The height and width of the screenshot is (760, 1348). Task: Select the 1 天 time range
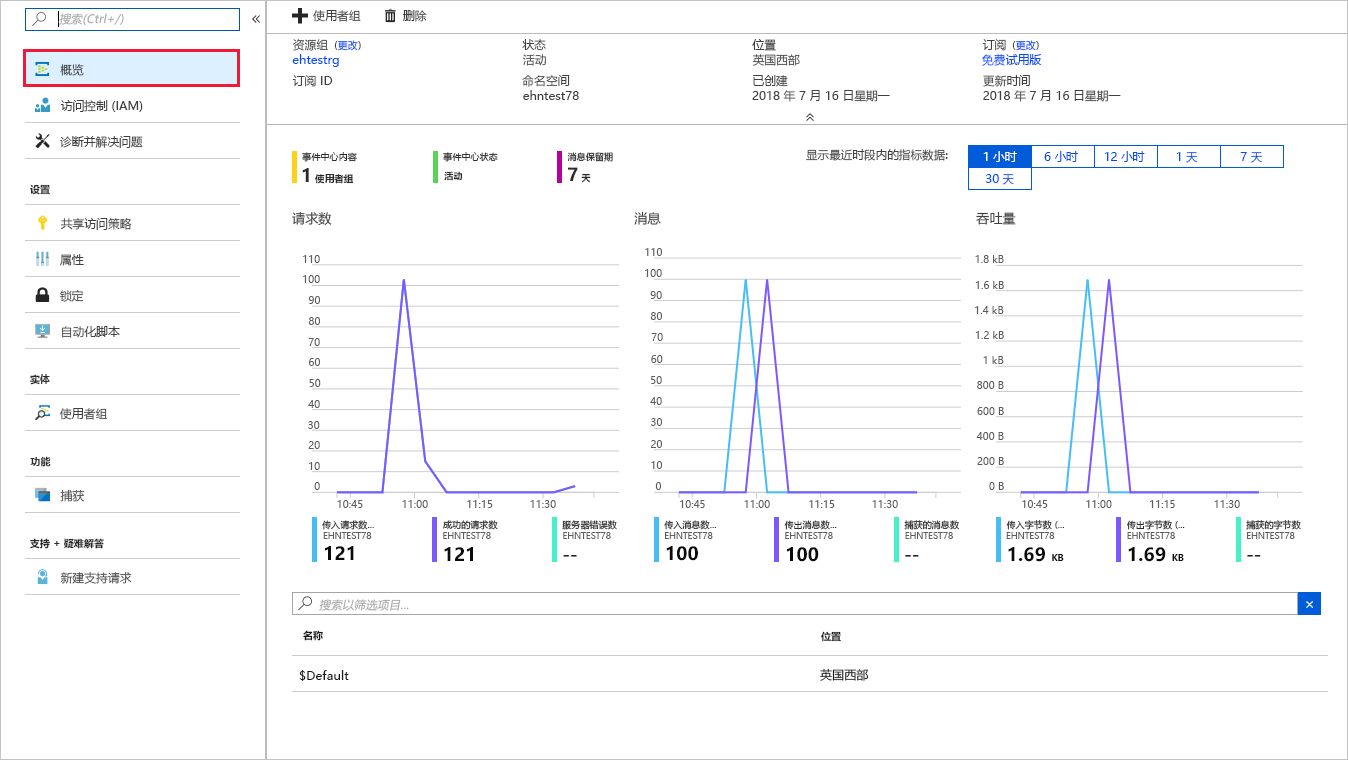coord(1188,157)
